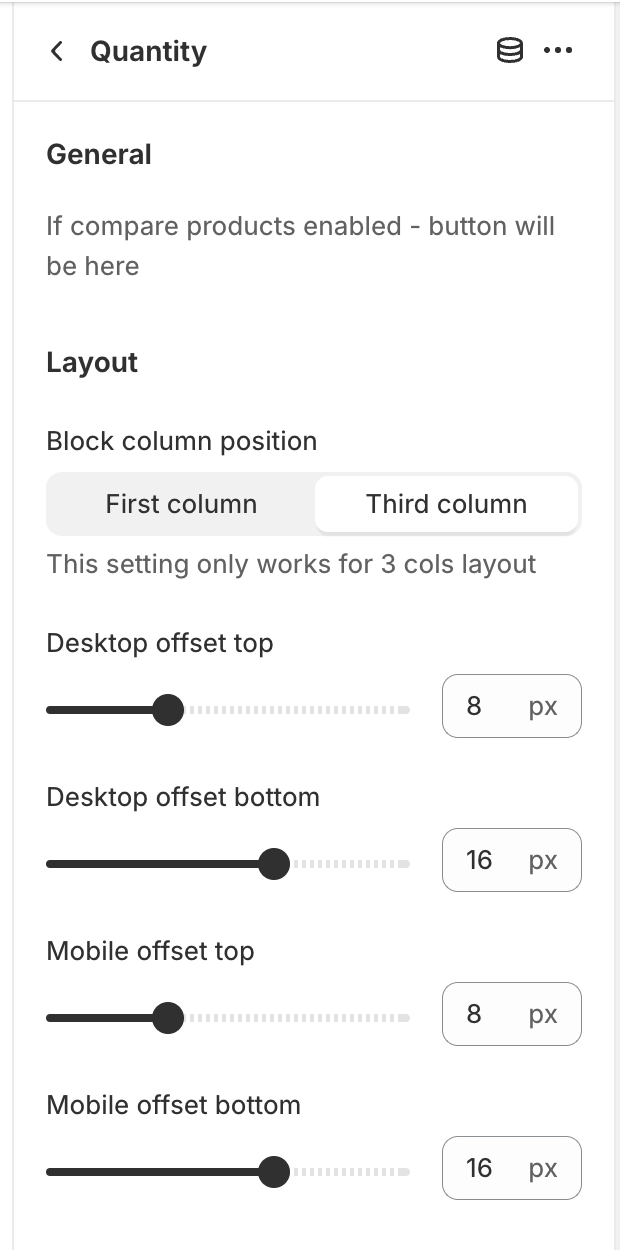Click dotted track of Desktop offset top slider
The height and width of the screenshot is (1250, 620).
pos(297,710)
